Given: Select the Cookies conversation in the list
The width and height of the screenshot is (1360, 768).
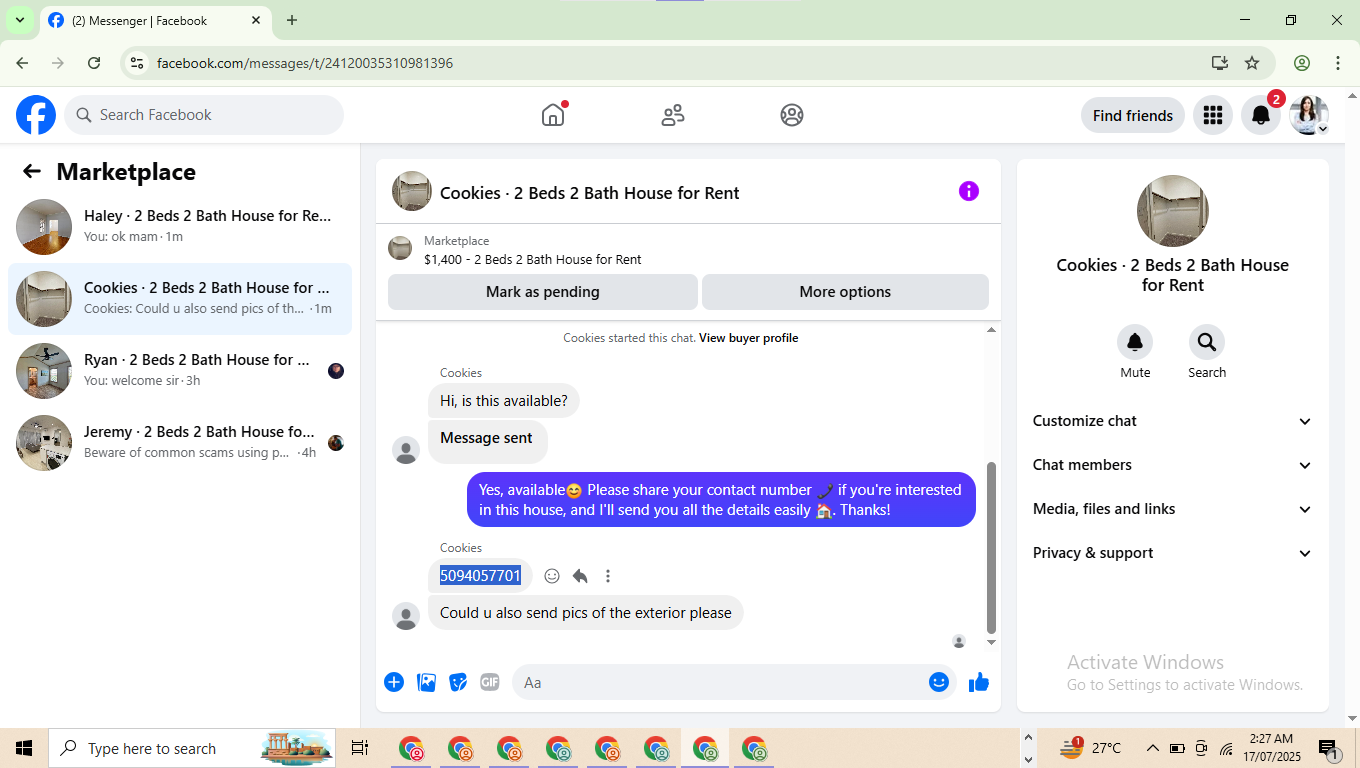Looking at the screenshot, I should (x=180, y=299).
